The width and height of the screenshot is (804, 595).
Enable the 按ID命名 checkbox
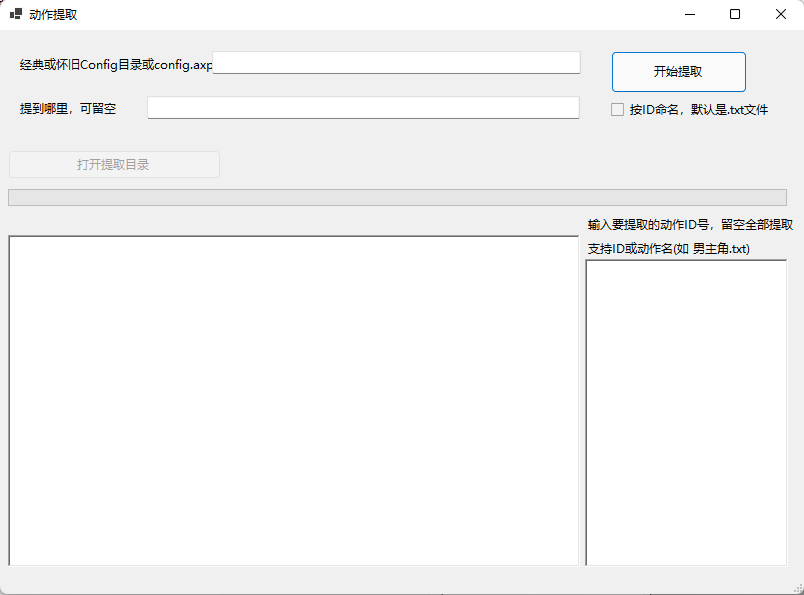618,109
